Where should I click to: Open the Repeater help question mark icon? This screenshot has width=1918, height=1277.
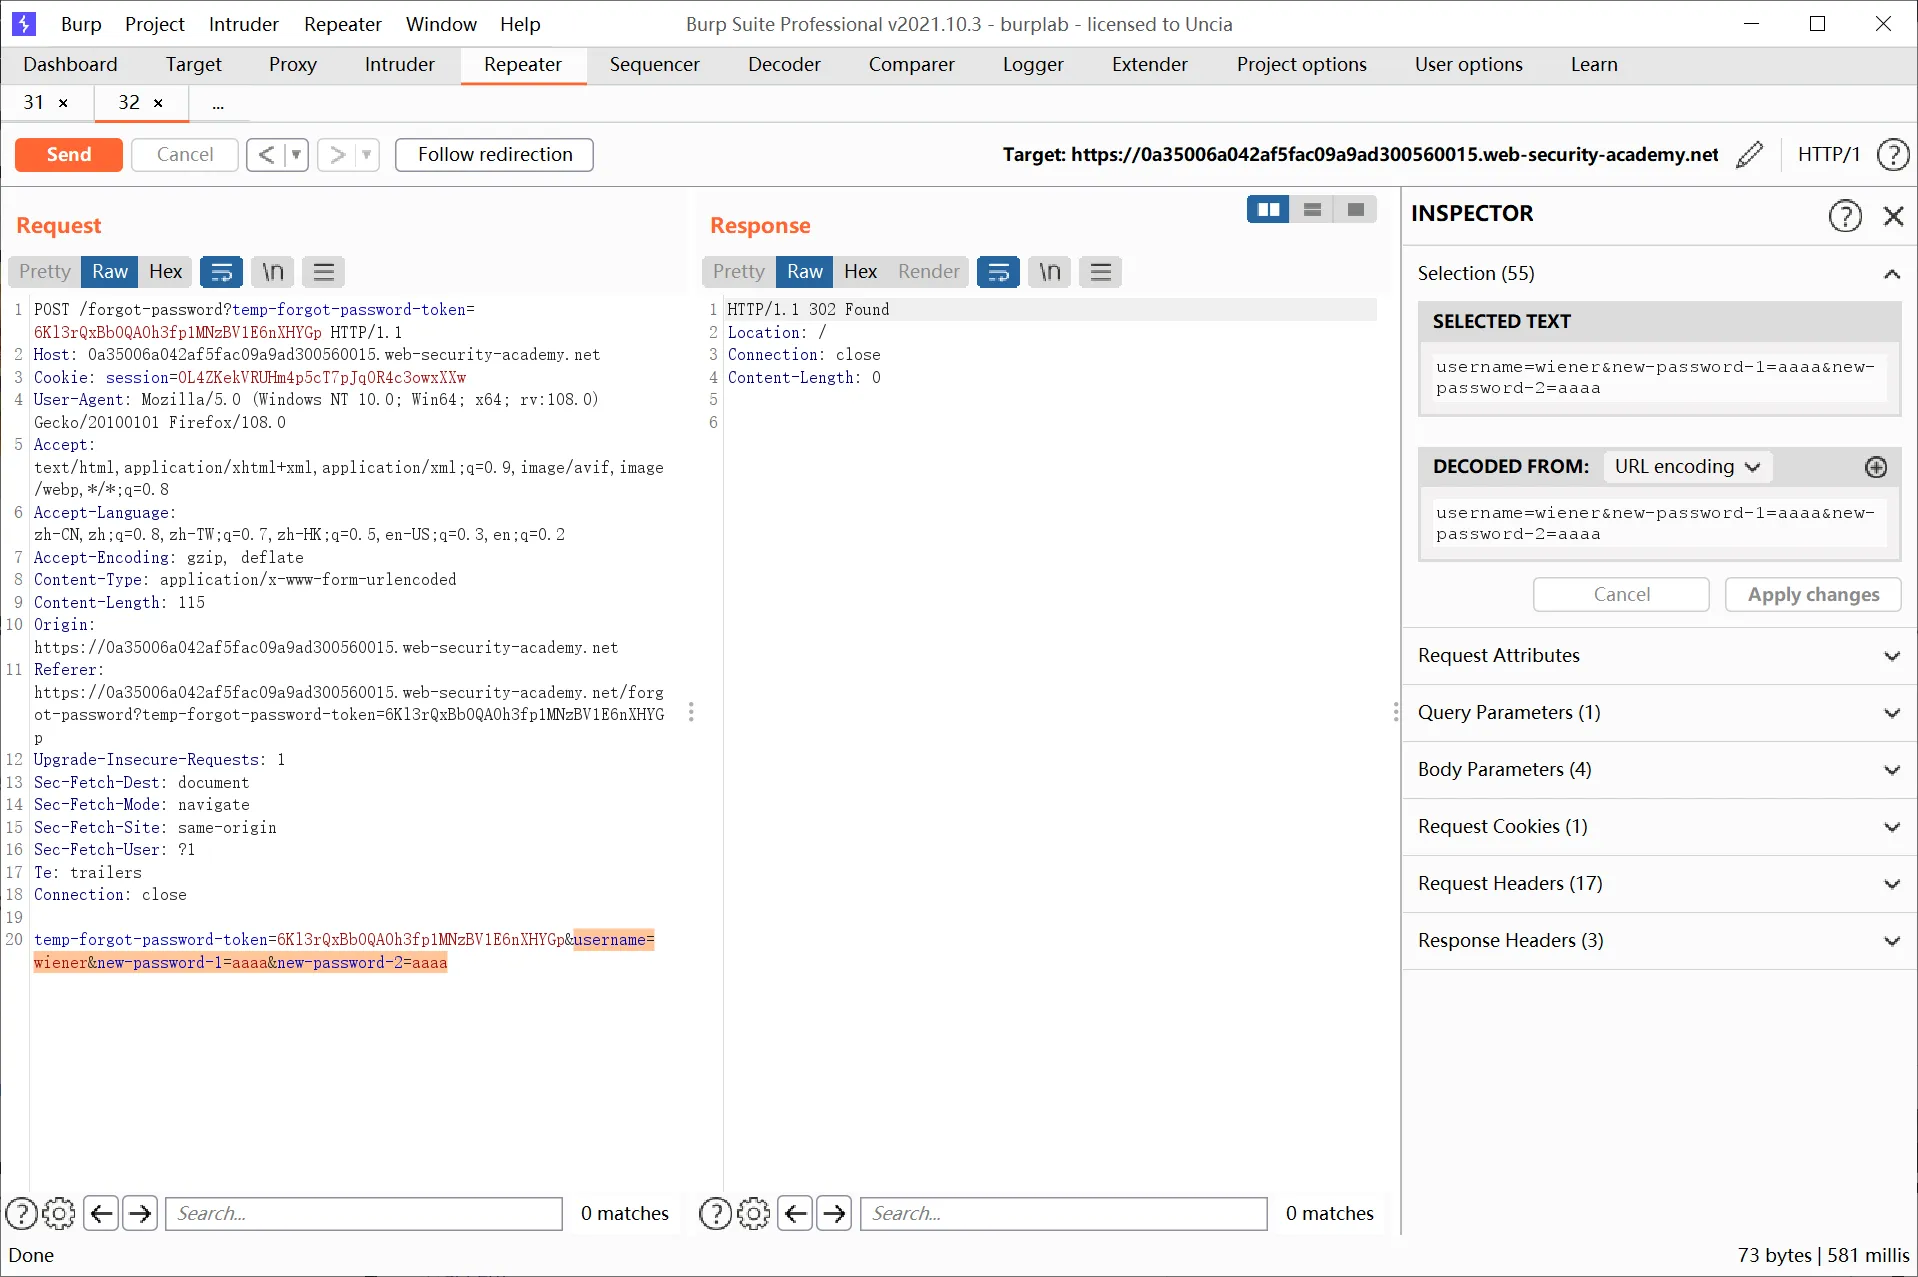[x=1892, y=155]
